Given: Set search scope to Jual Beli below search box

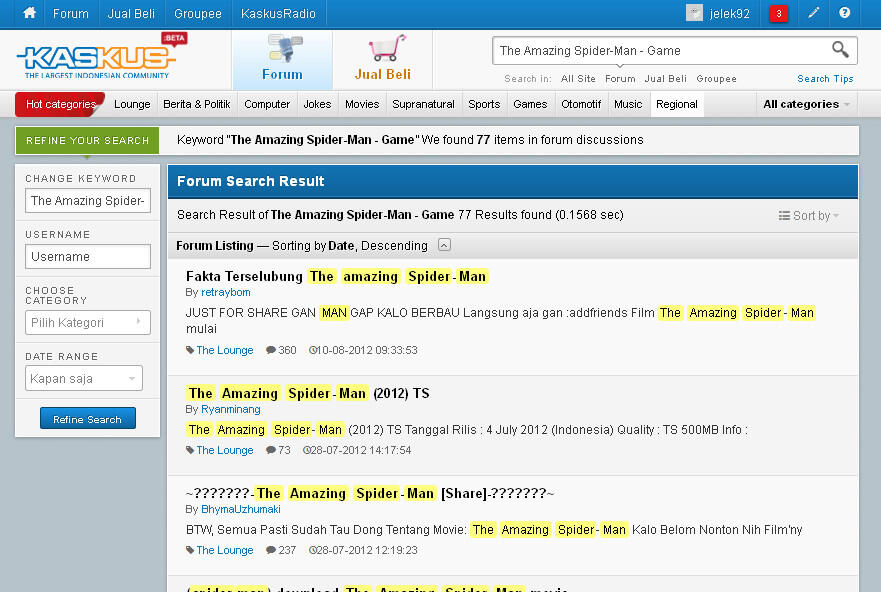Looking at the screenshot, I should tap(665, 79).
